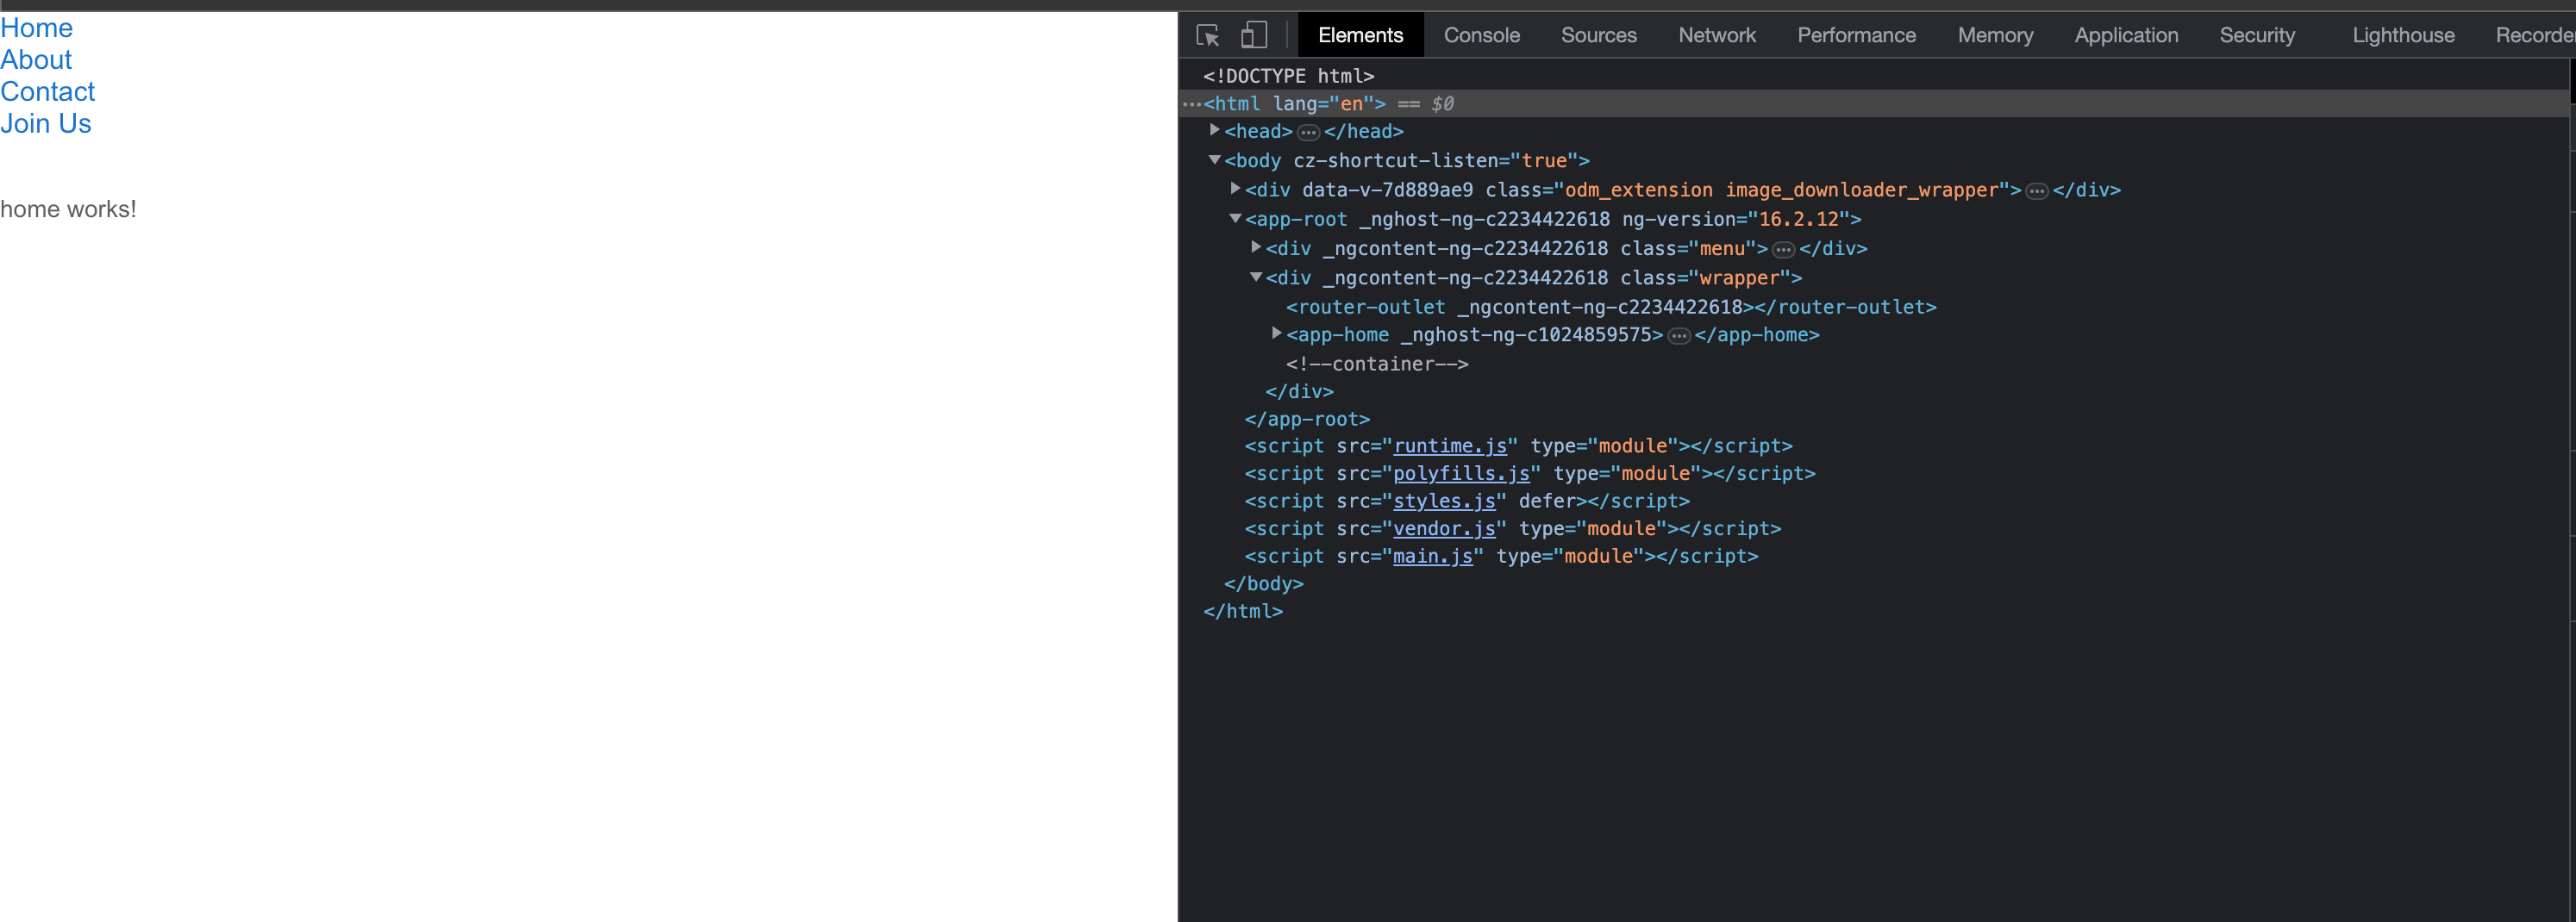Follow the Home link on the page

tap(36, 28)
